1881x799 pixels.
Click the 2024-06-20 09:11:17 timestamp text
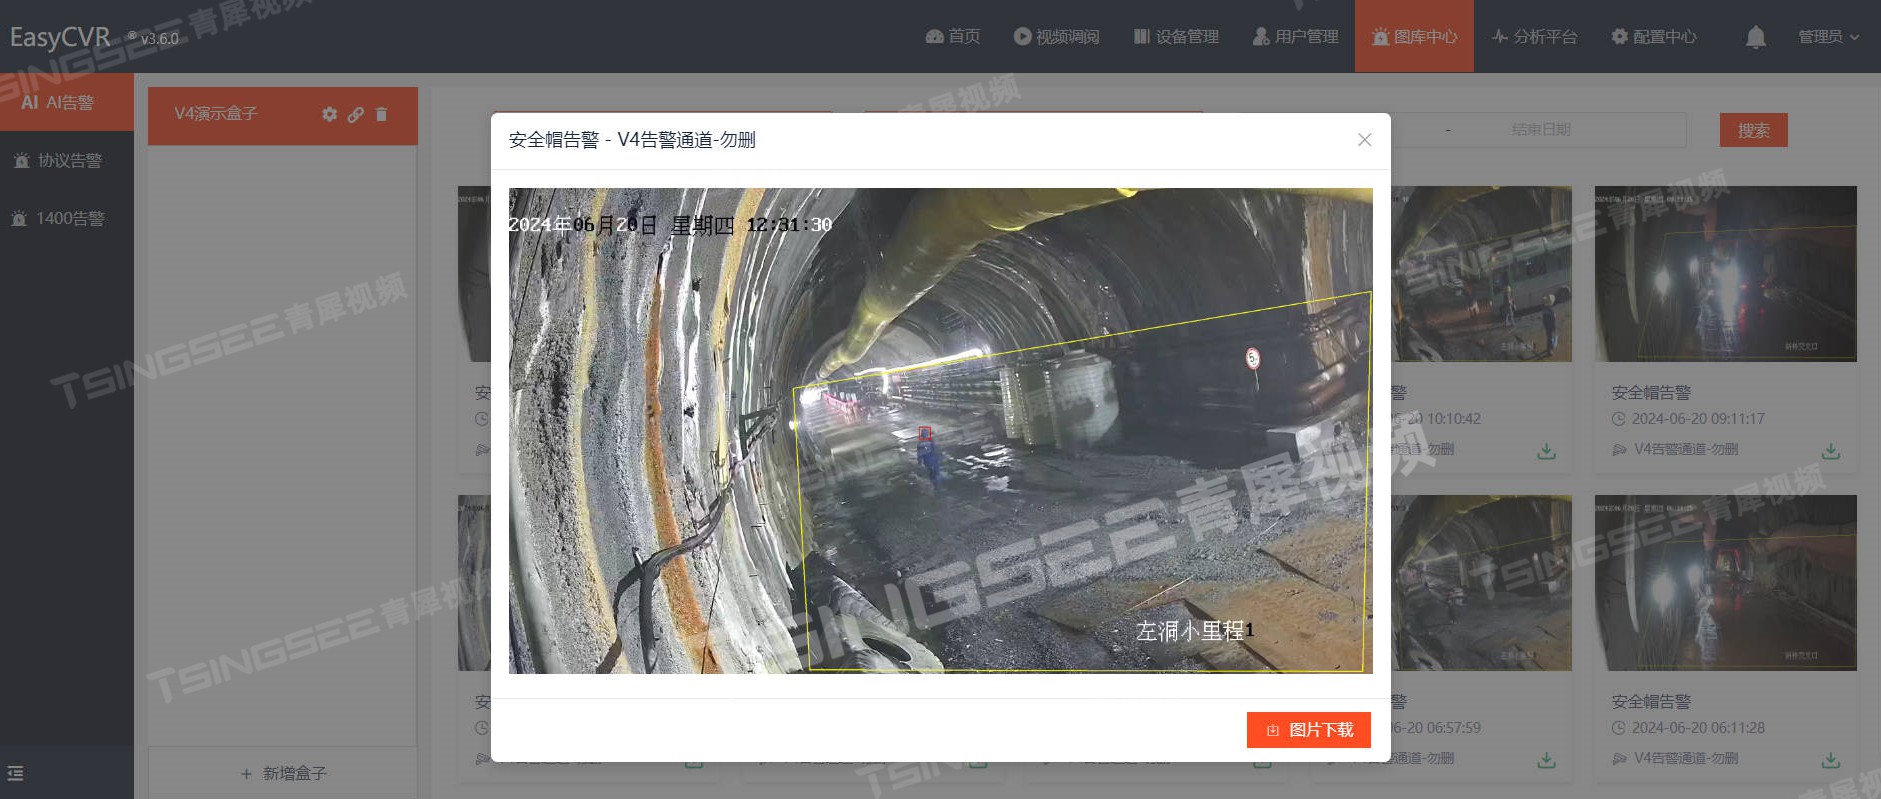click(1698, 419)
